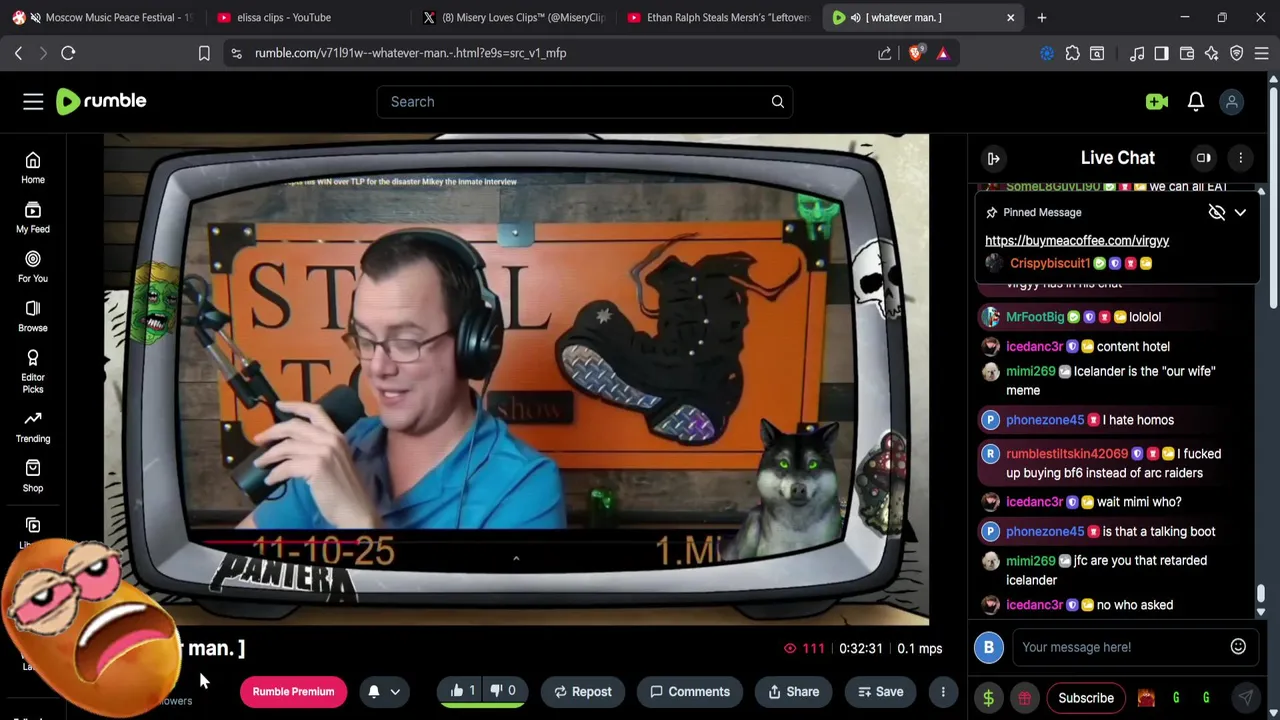Open the Comments button
This screenshot has height=720, width=1280.
tap(690, 691)
